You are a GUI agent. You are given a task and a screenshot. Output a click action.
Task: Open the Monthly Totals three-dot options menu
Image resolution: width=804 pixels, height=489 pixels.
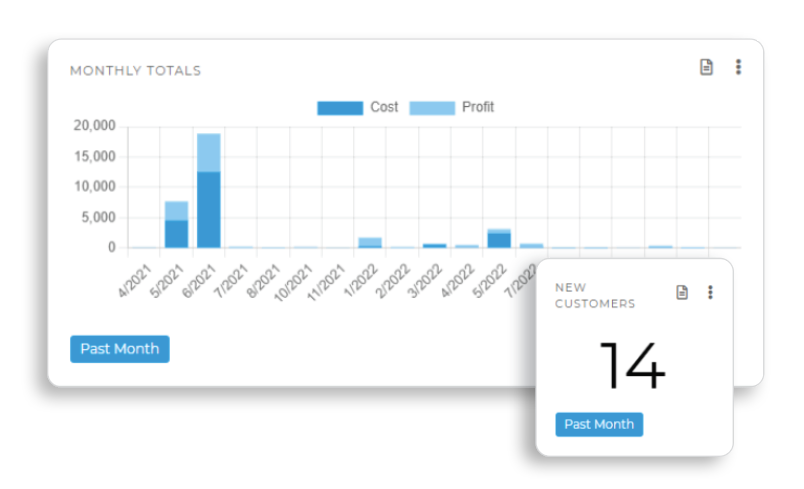[738, 67]
